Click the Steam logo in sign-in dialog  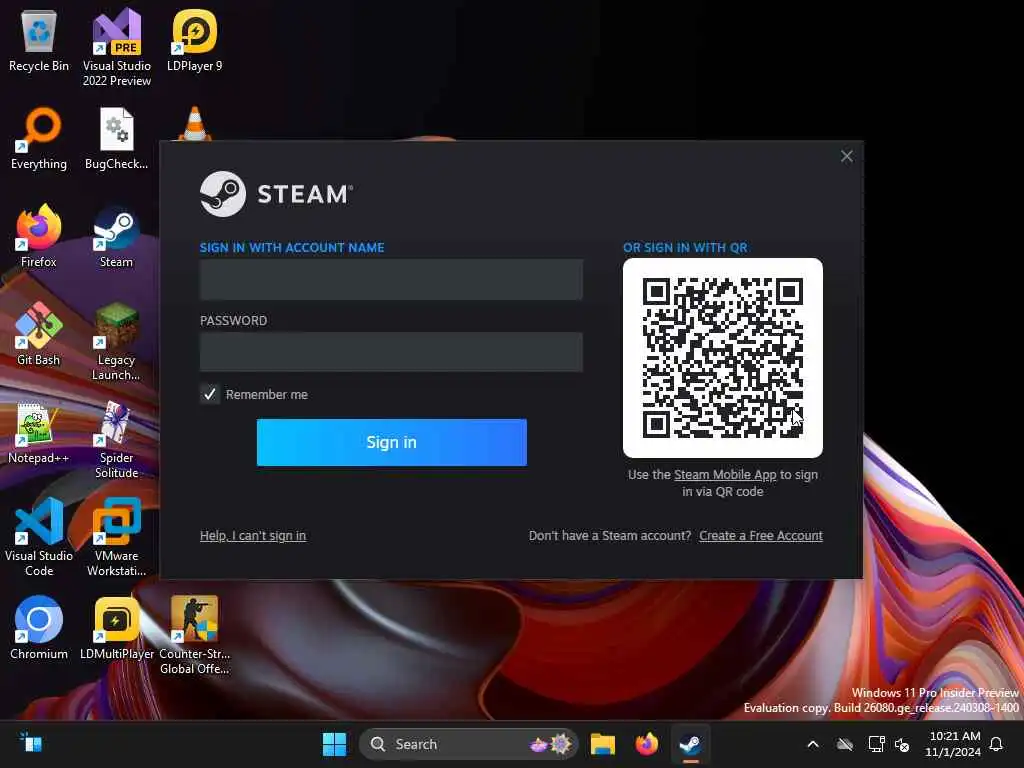276,194
